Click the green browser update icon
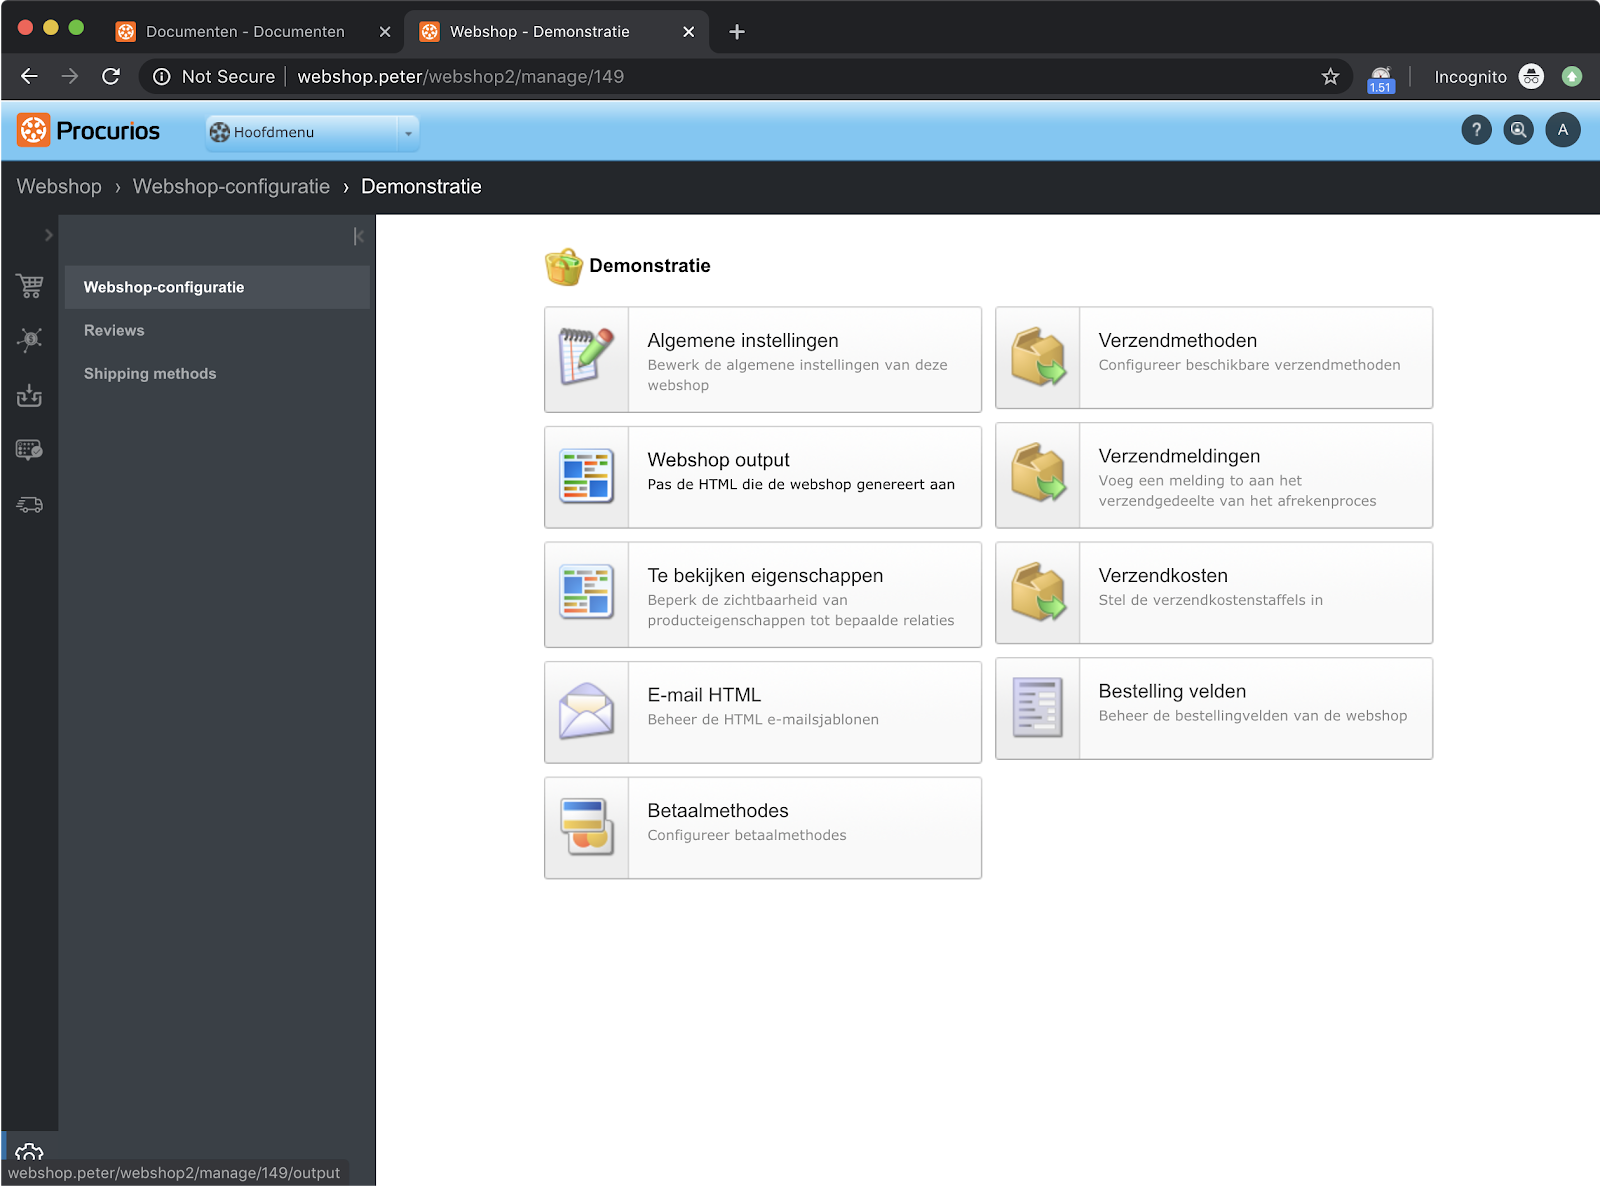 coord(1572,77)
